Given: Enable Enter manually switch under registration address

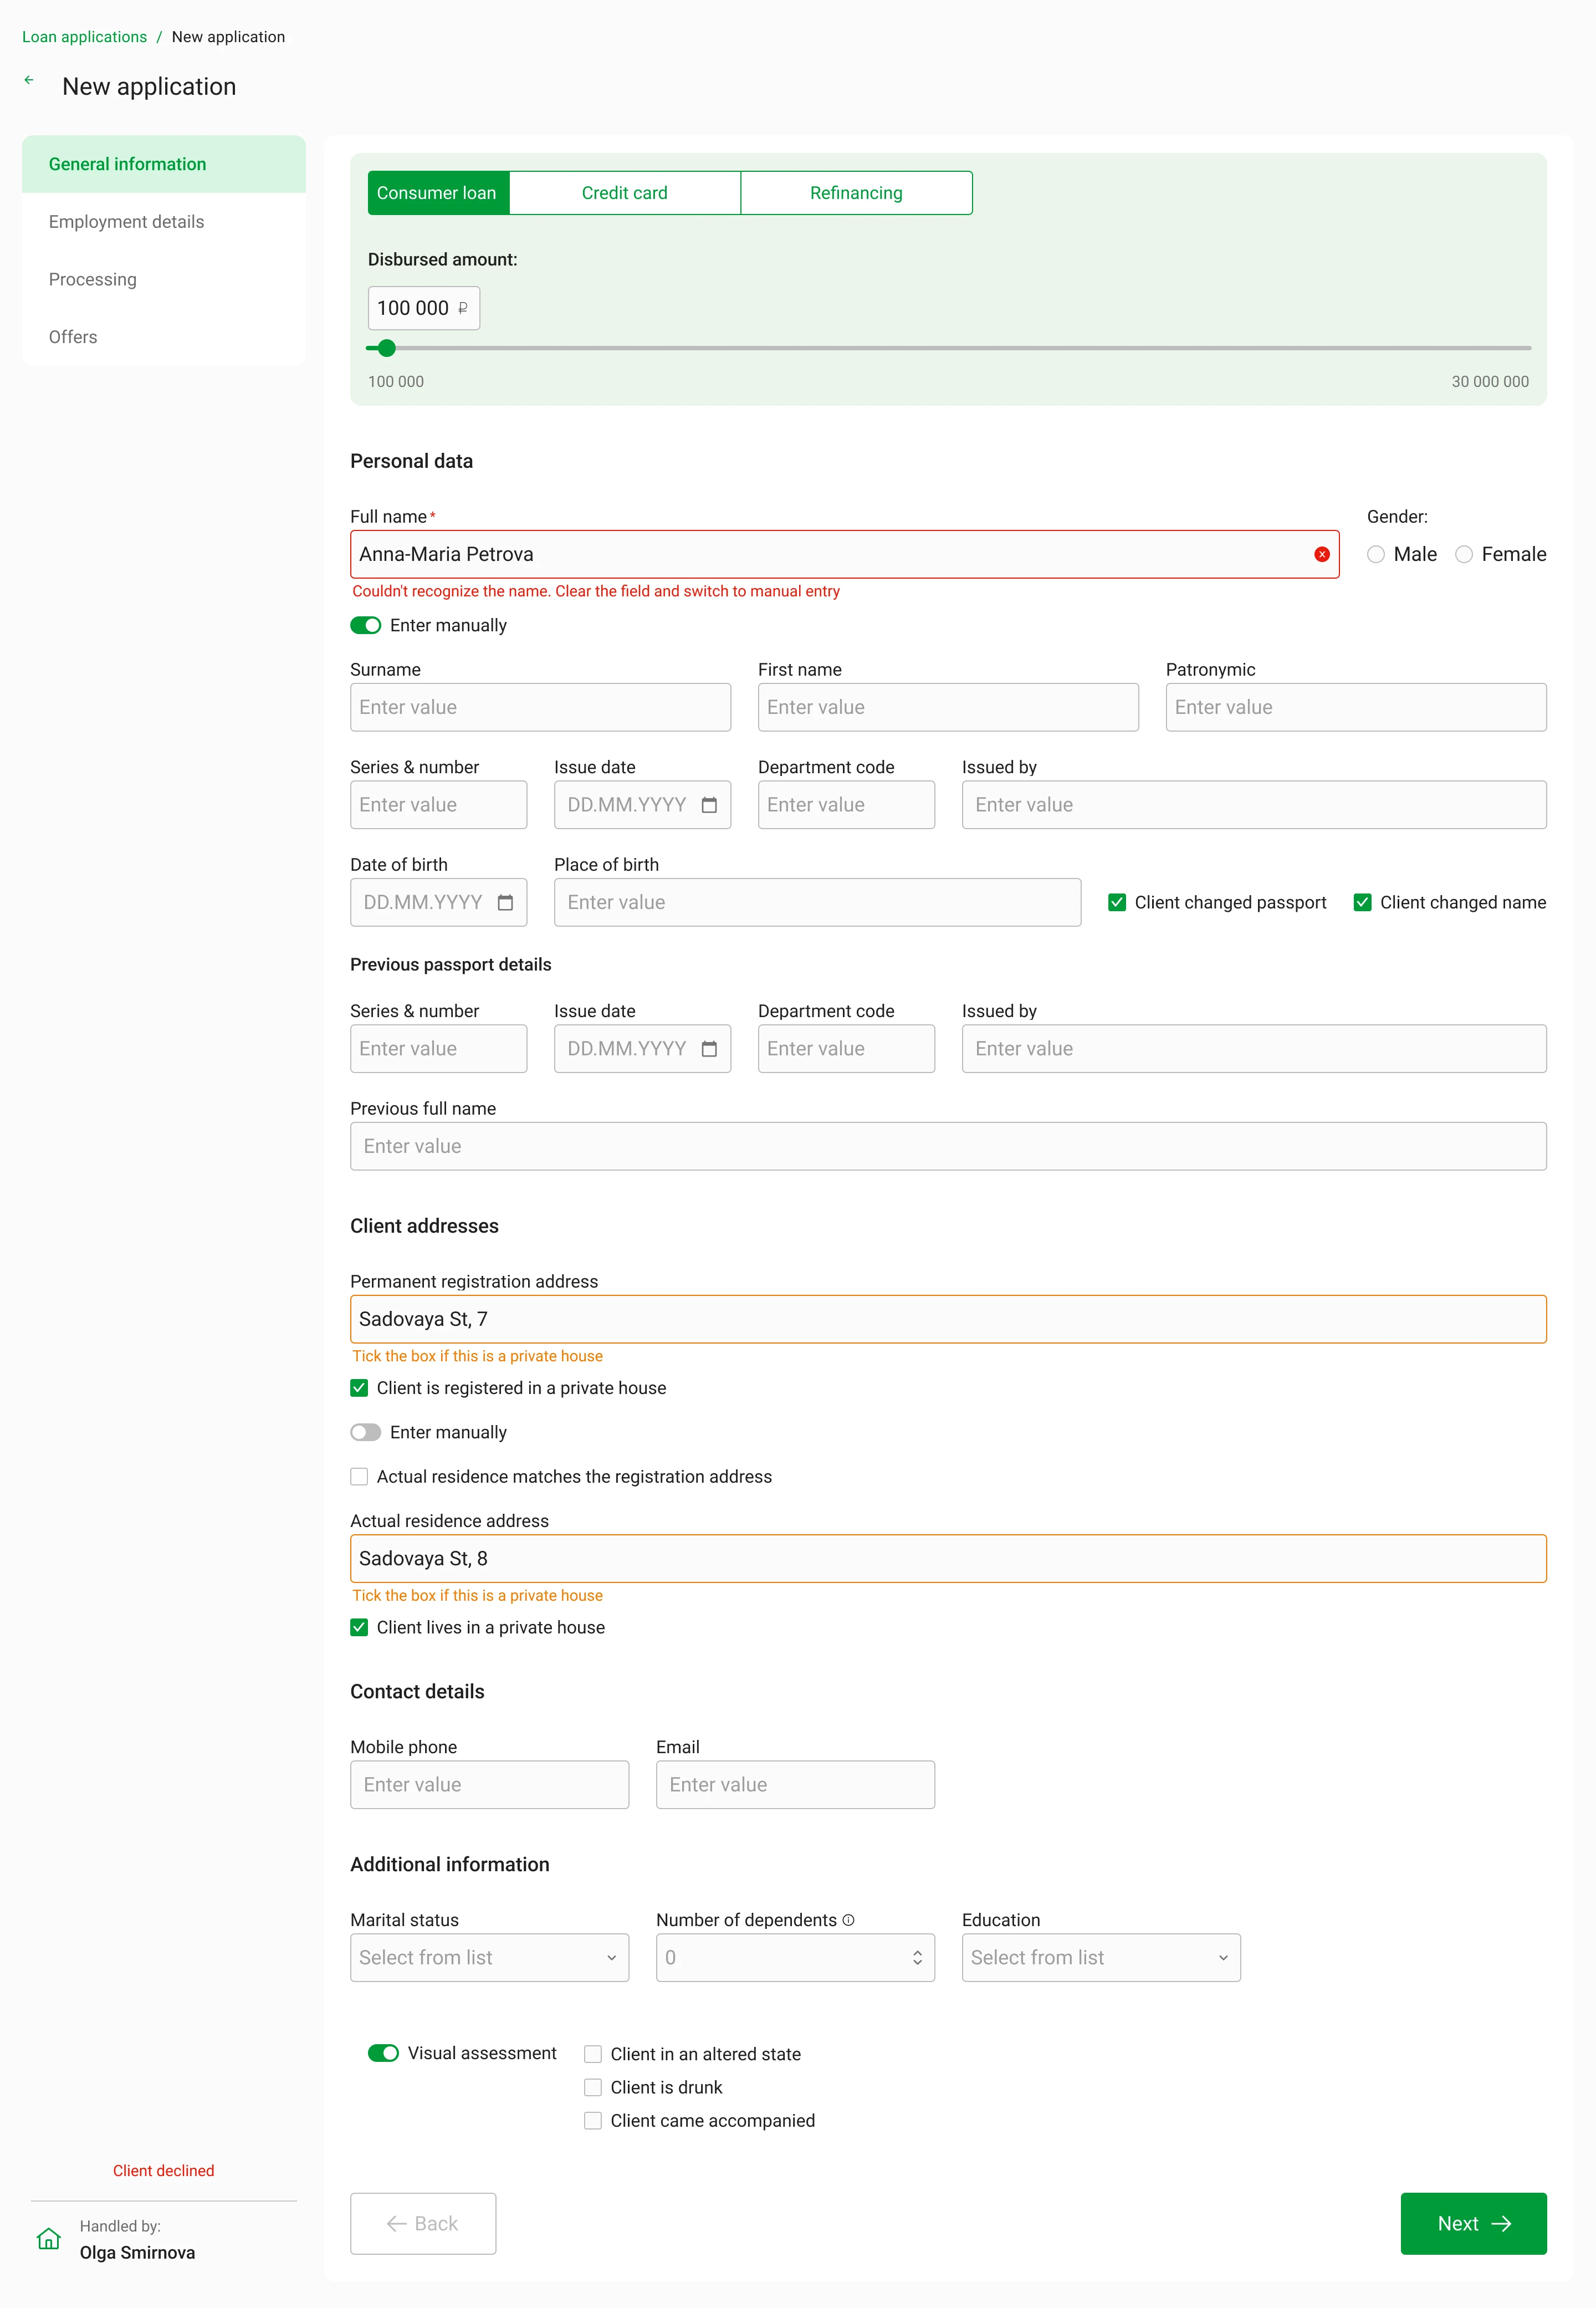Looking at the screenshot, I should (365, 1432).
